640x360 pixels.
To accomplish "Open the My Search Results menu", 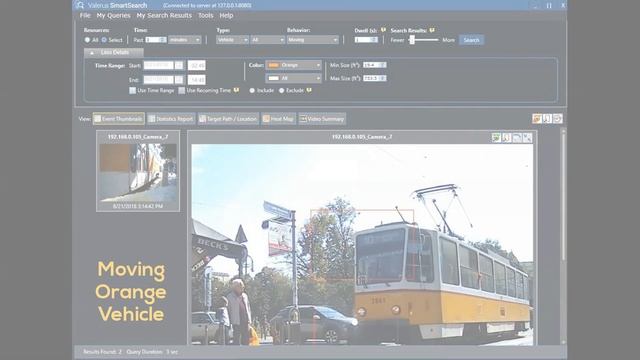I will pos(164,16).
